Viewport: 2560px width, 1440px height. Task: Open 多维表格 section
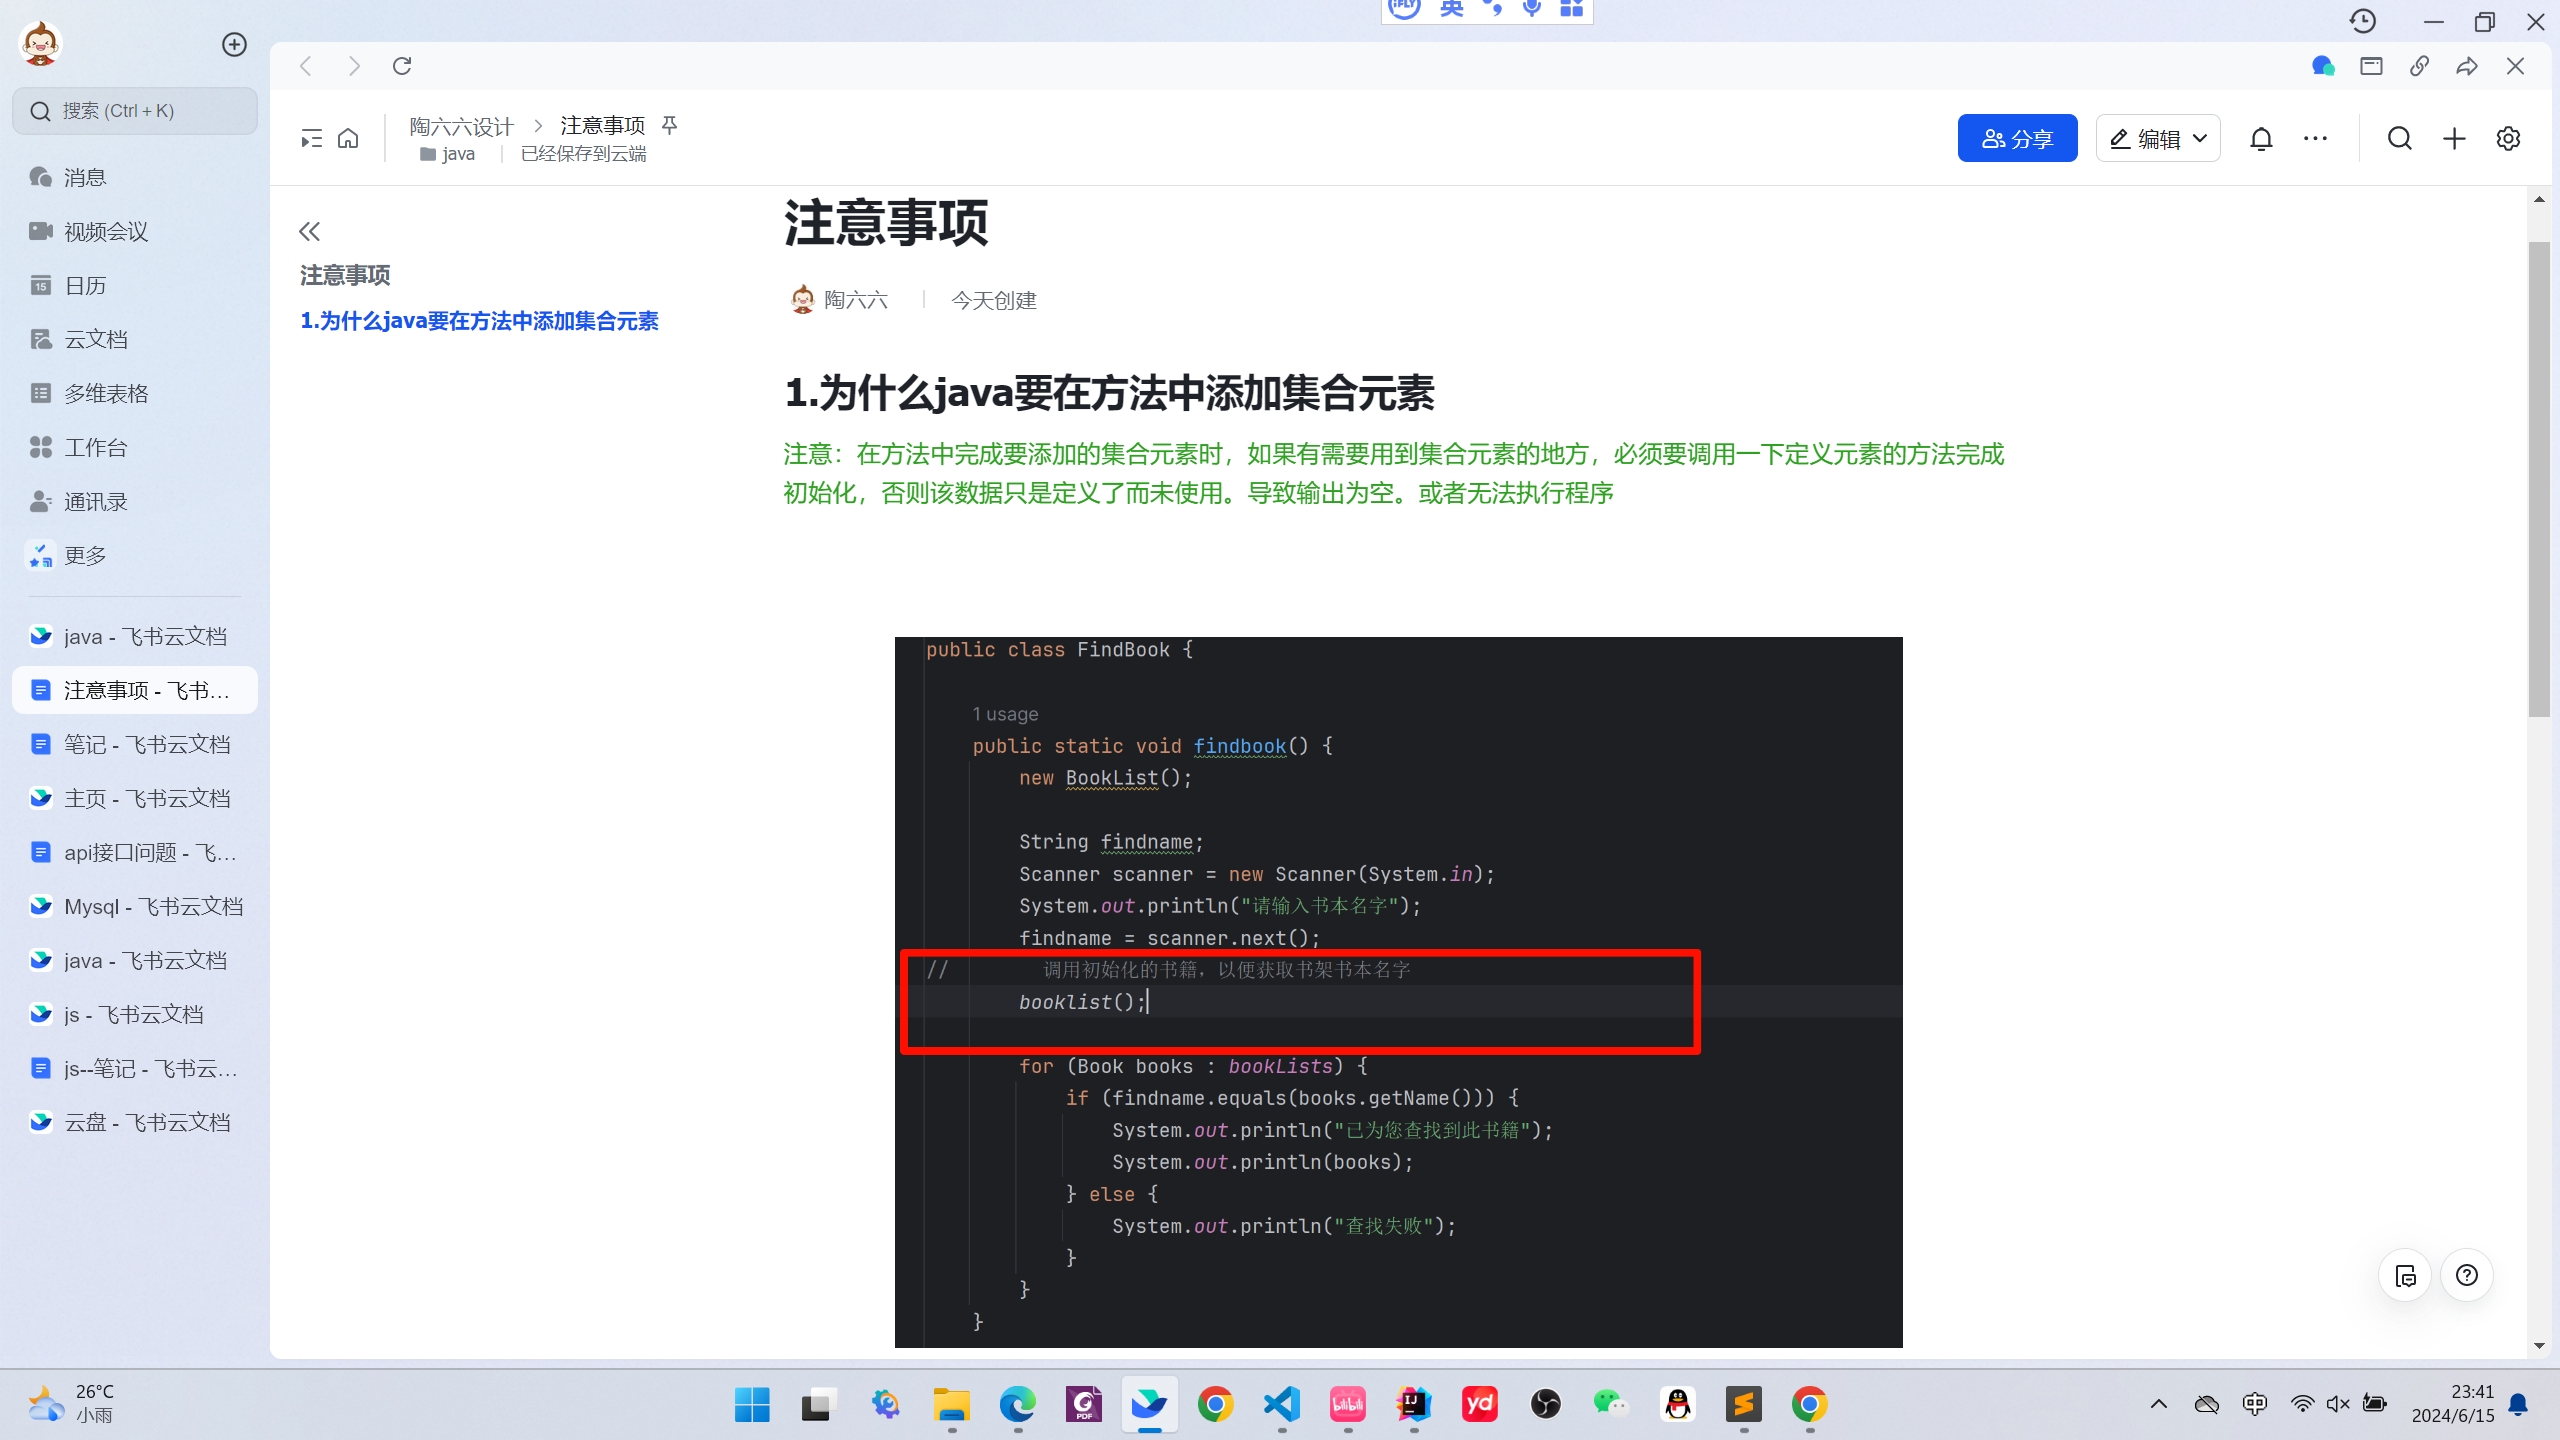135,393
